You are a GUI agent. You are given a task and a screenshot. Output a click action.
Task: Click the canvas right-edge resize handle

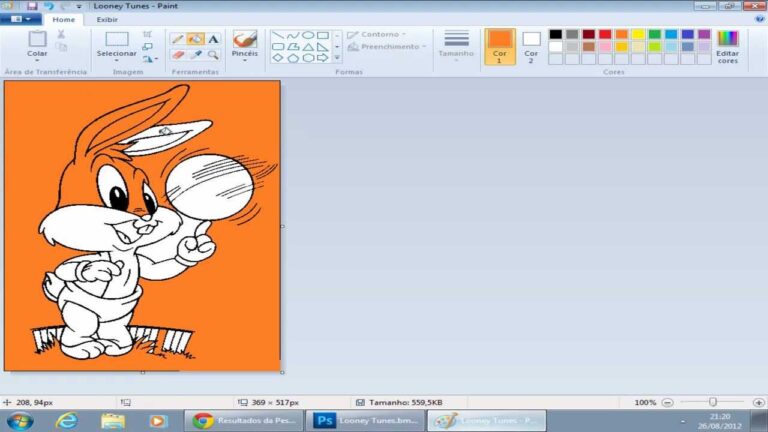pyautogui.click(x=282, y=226)
